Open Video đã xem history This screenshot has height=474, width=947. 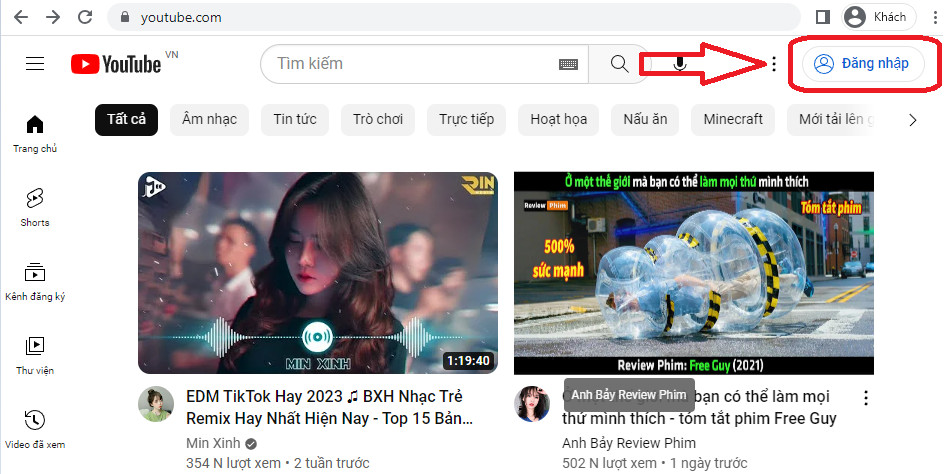point(35,430)
